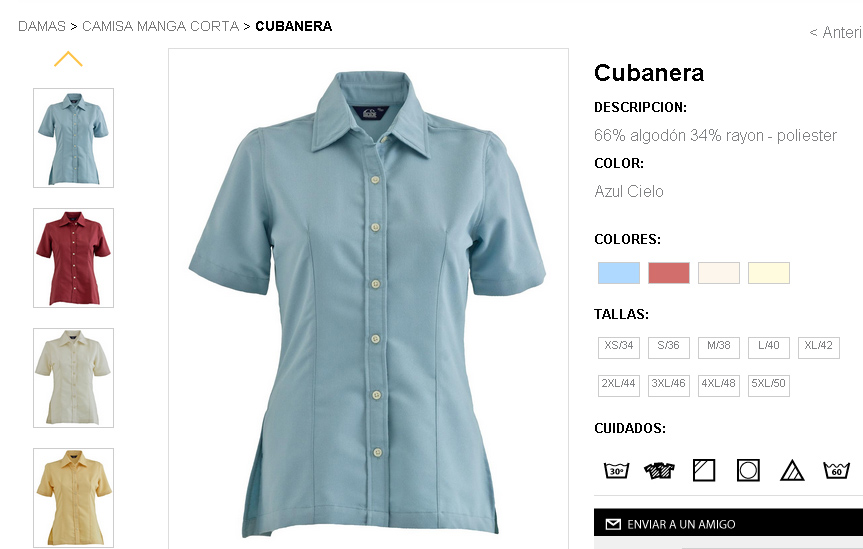The width and height of the screenshot is (863, 549).
Task: Select size 3XL/46
Action: [x=669, y=385]
